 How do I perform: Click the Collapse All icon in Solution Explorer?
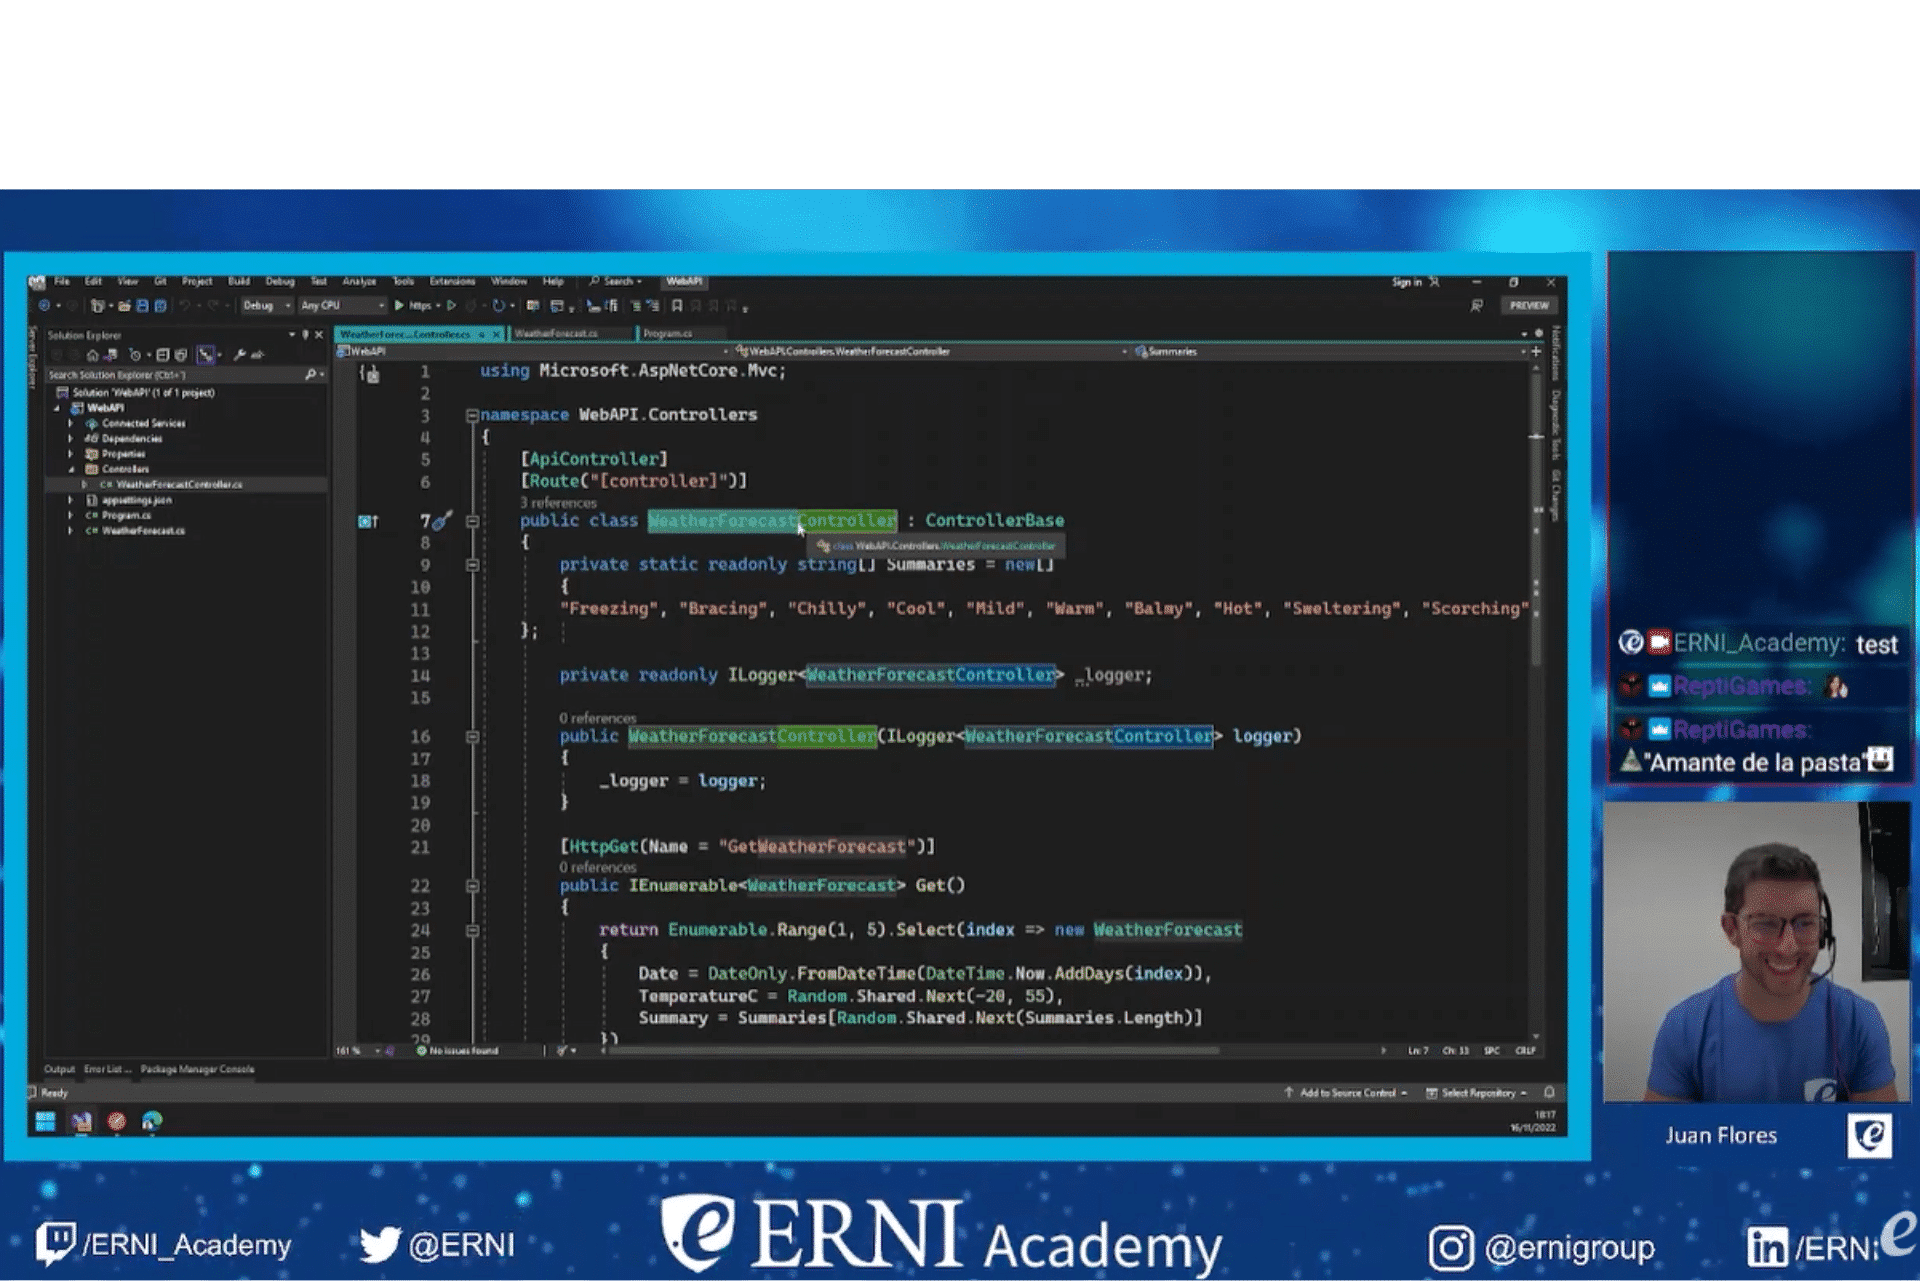163,355
